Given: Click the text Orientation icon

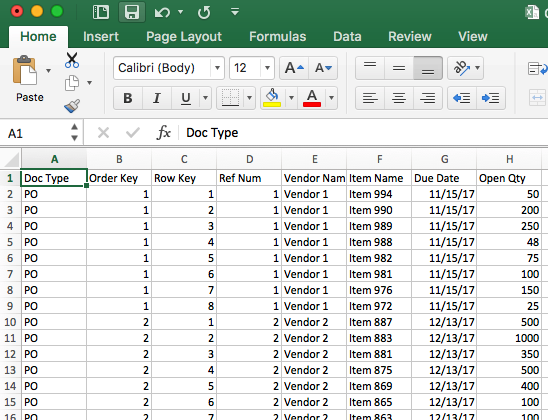Looking at the screenshot, I should click(x=462, y=68).
